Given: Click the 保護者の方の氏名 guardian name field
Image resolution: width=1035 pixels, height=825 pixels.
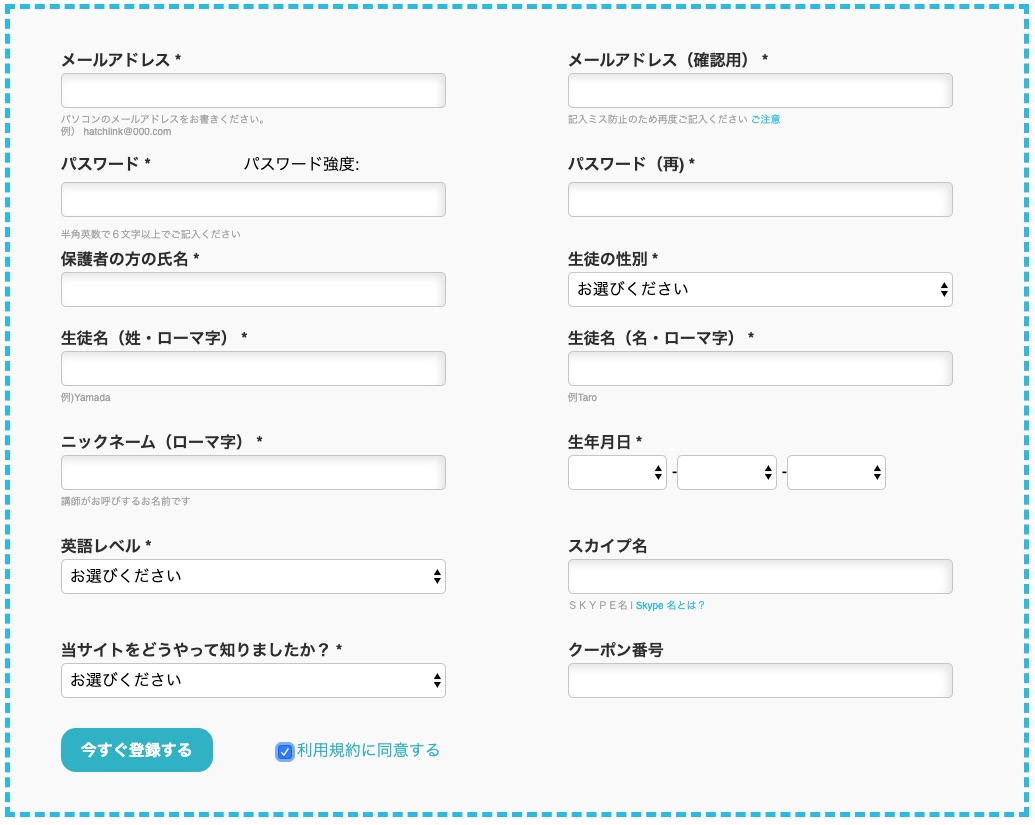Looking at the screenshot, I should [253, 289].
